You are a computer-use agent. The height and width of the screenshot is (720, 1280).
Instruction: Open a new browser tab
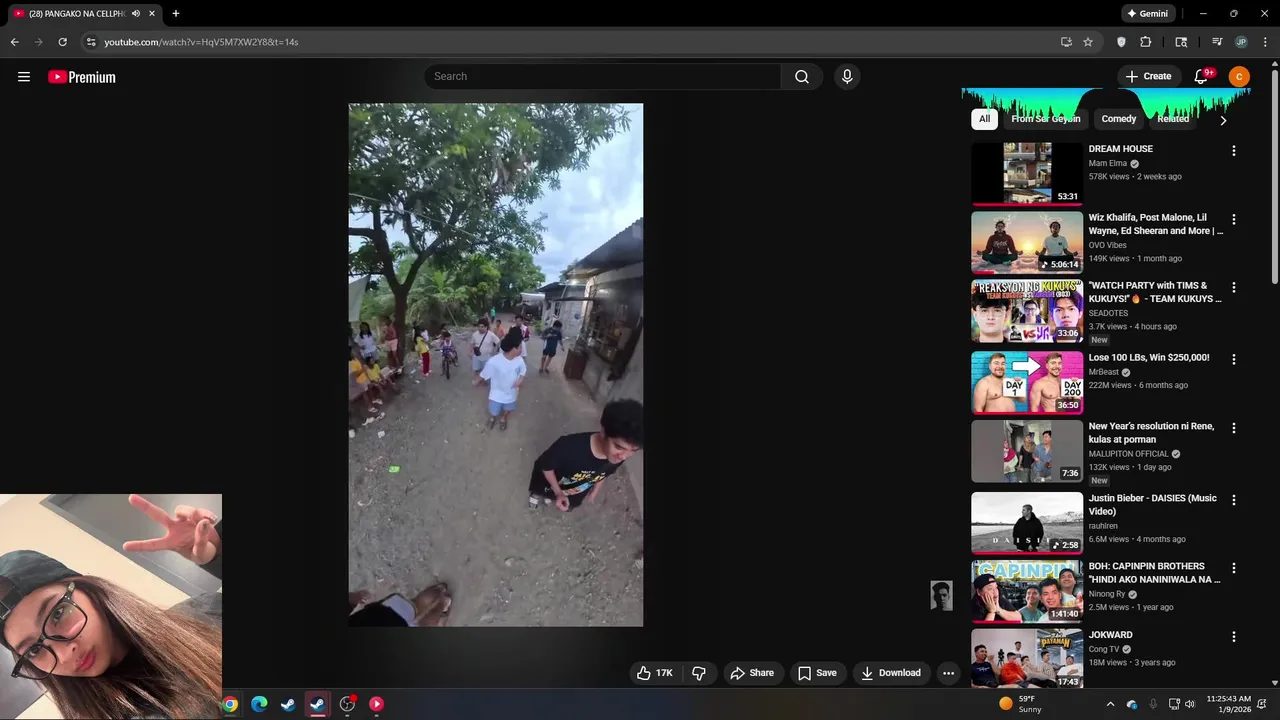(x=176, y=14)
